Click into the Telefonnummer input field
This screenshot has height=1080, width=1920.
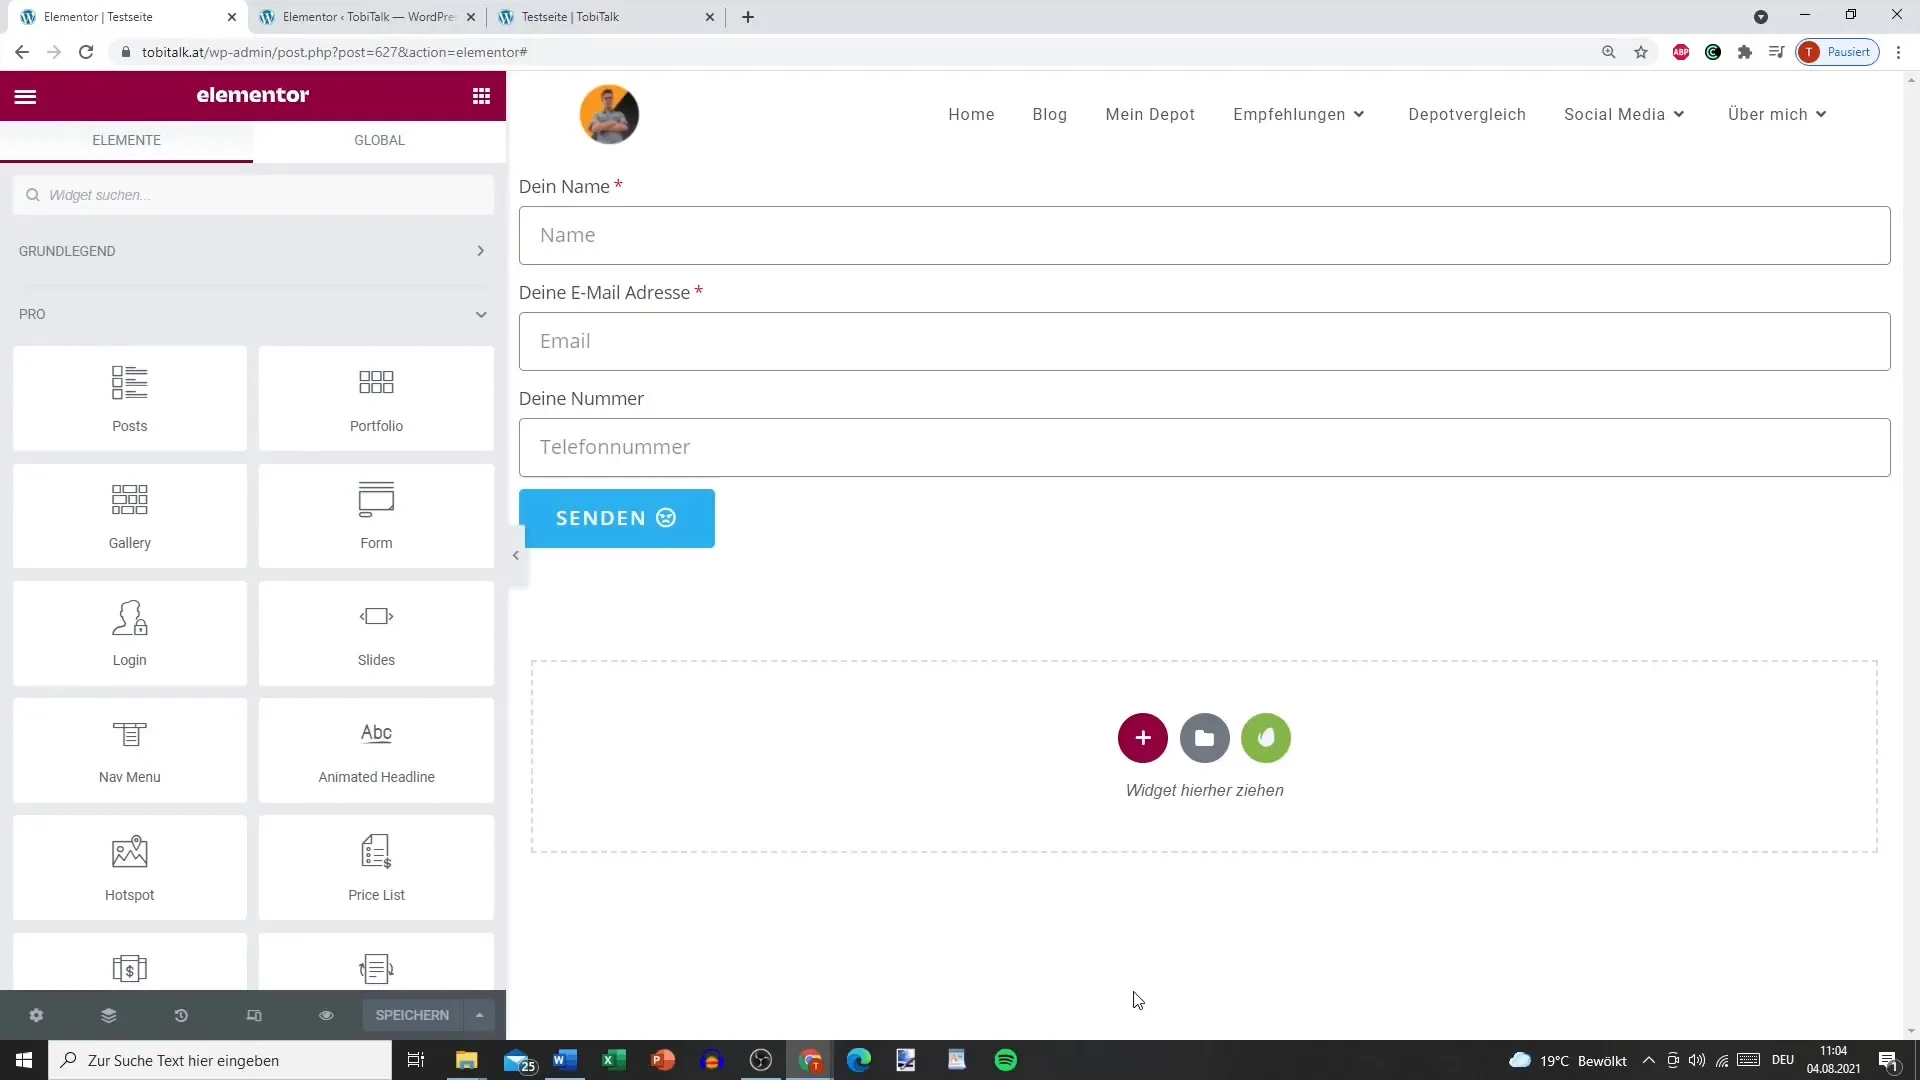pos(1204,447)
